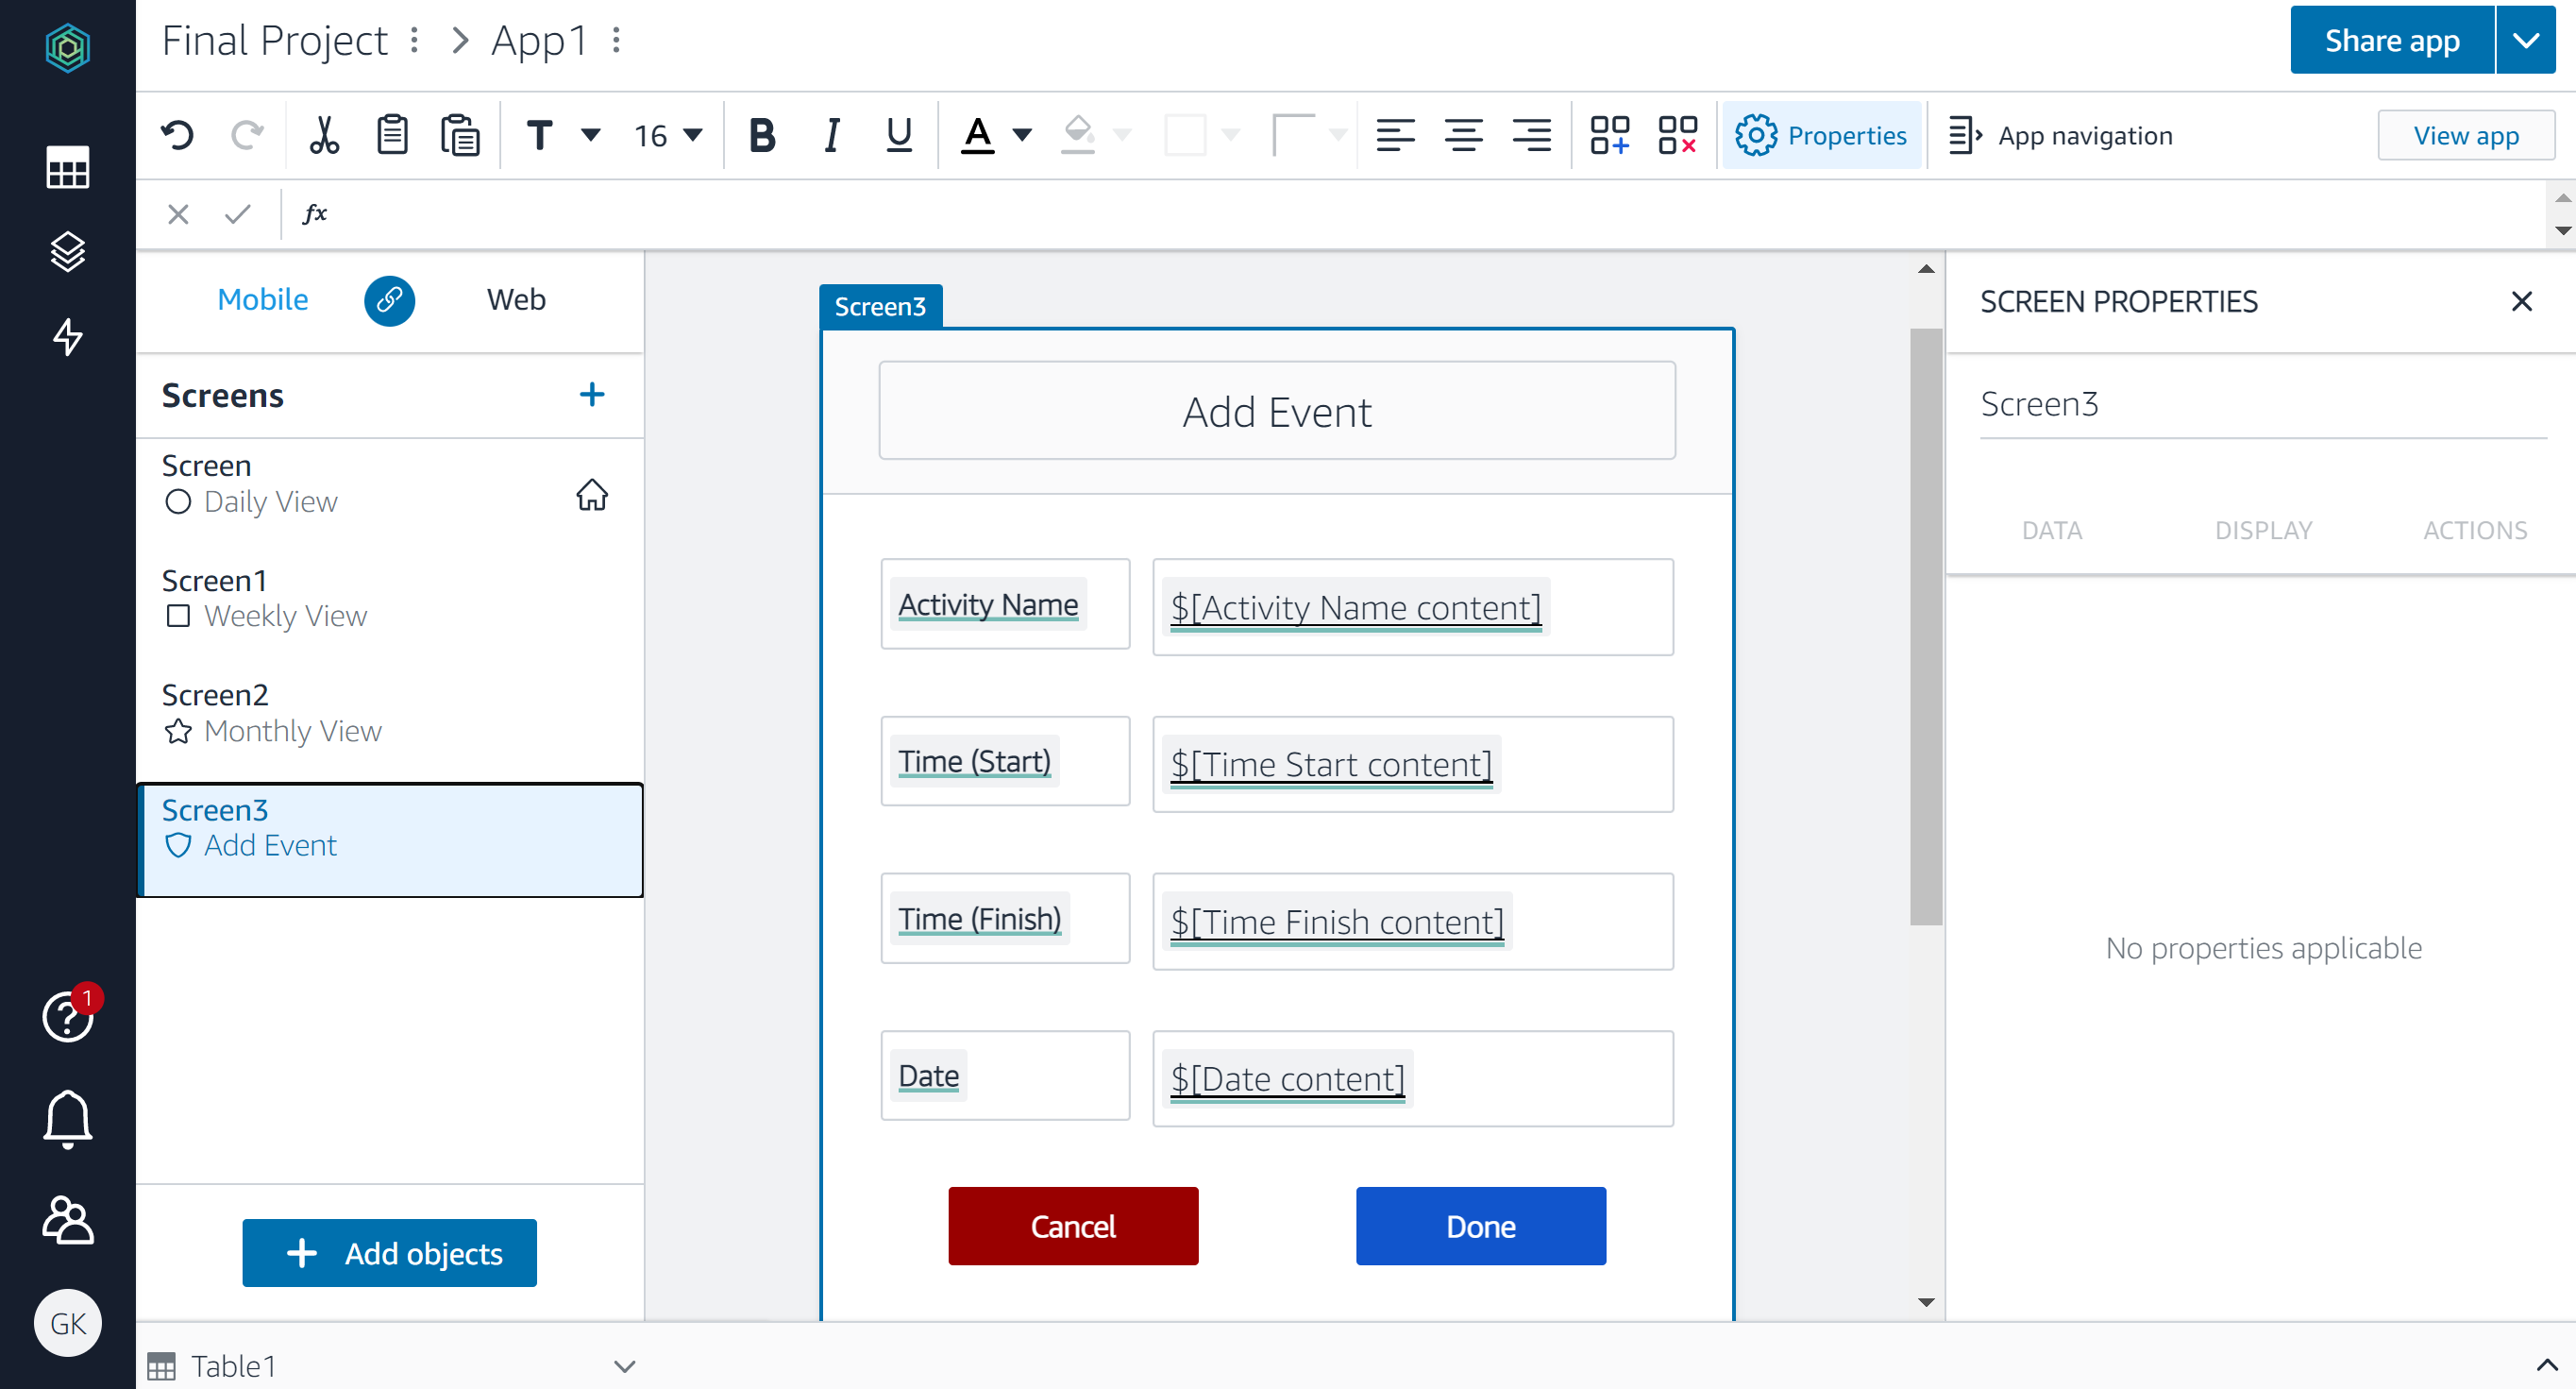Click the View app button
This screenshot has width=2576, height=1389.
(x=2466, y=134)
